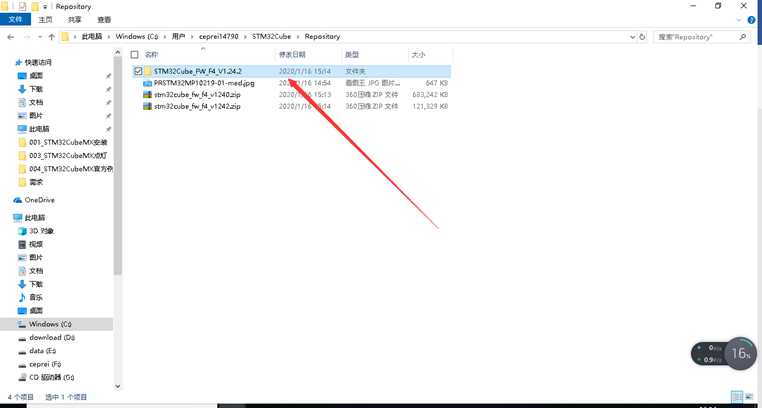The image size is (762, 408).
Task: Select Windows (C:) drive in sidebar
Action: coord(50,324)
